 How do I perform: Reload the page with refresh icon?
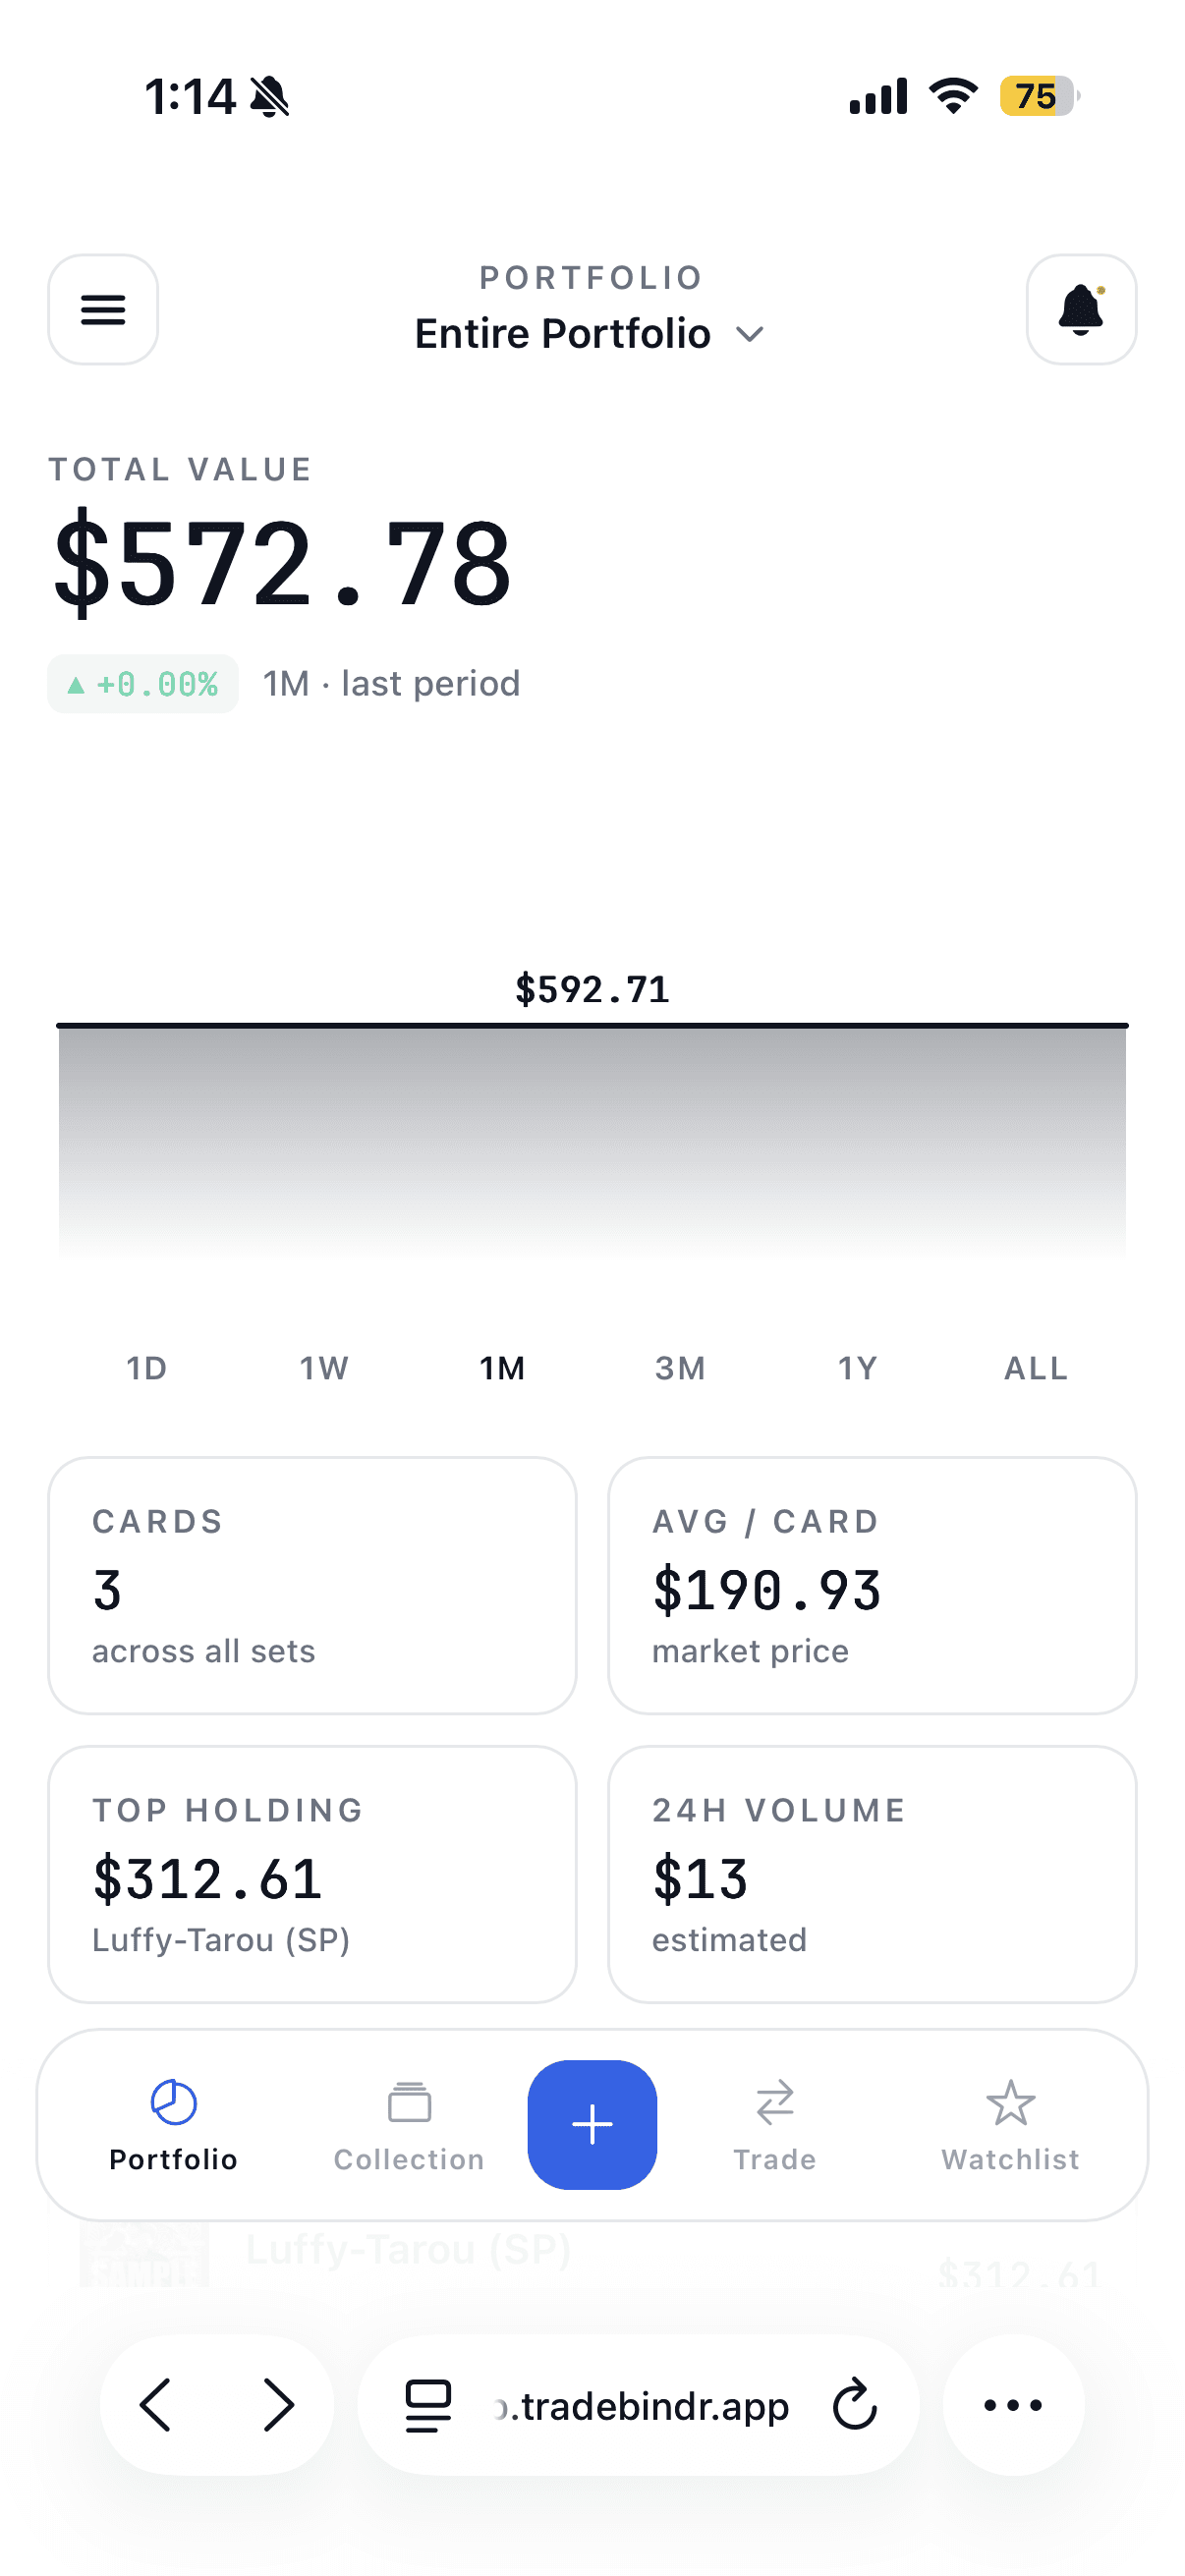(855, 2405)
